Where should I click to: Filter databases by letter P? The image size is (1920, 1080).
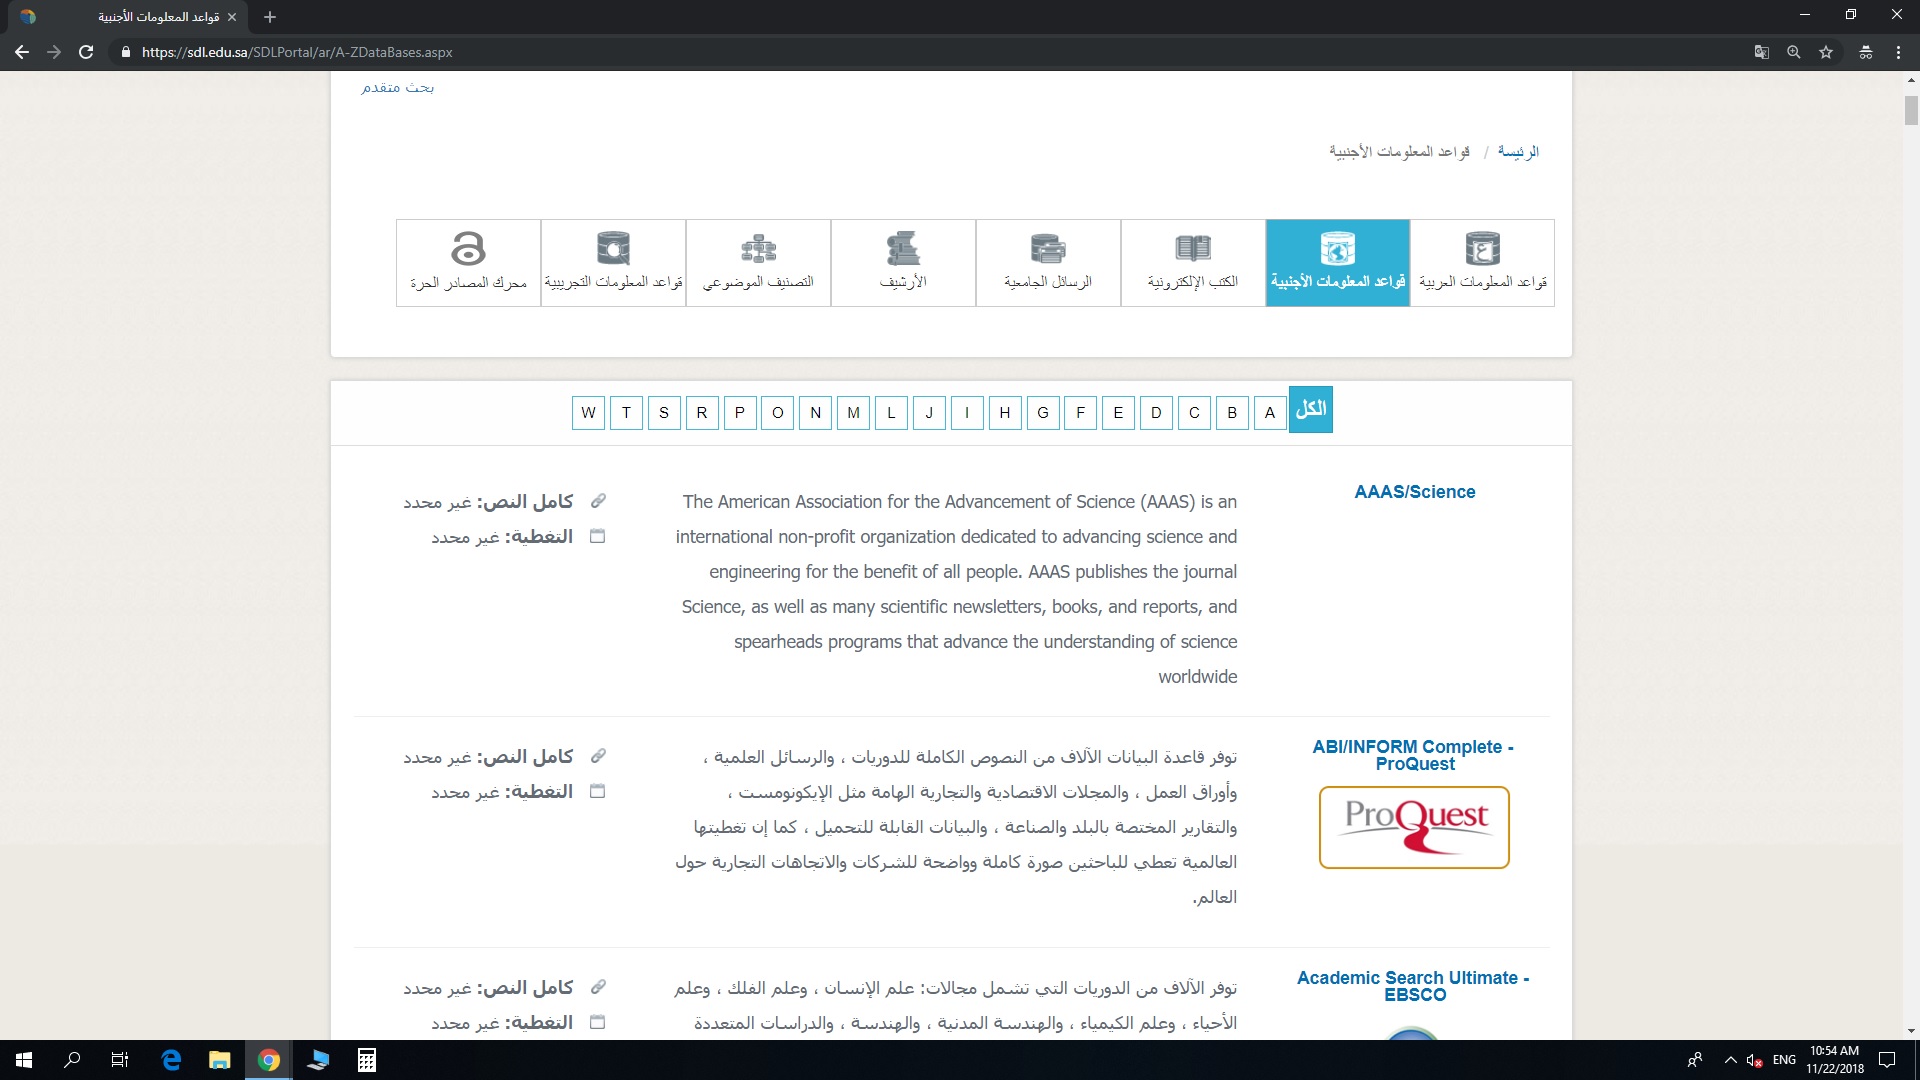(740, 413)
